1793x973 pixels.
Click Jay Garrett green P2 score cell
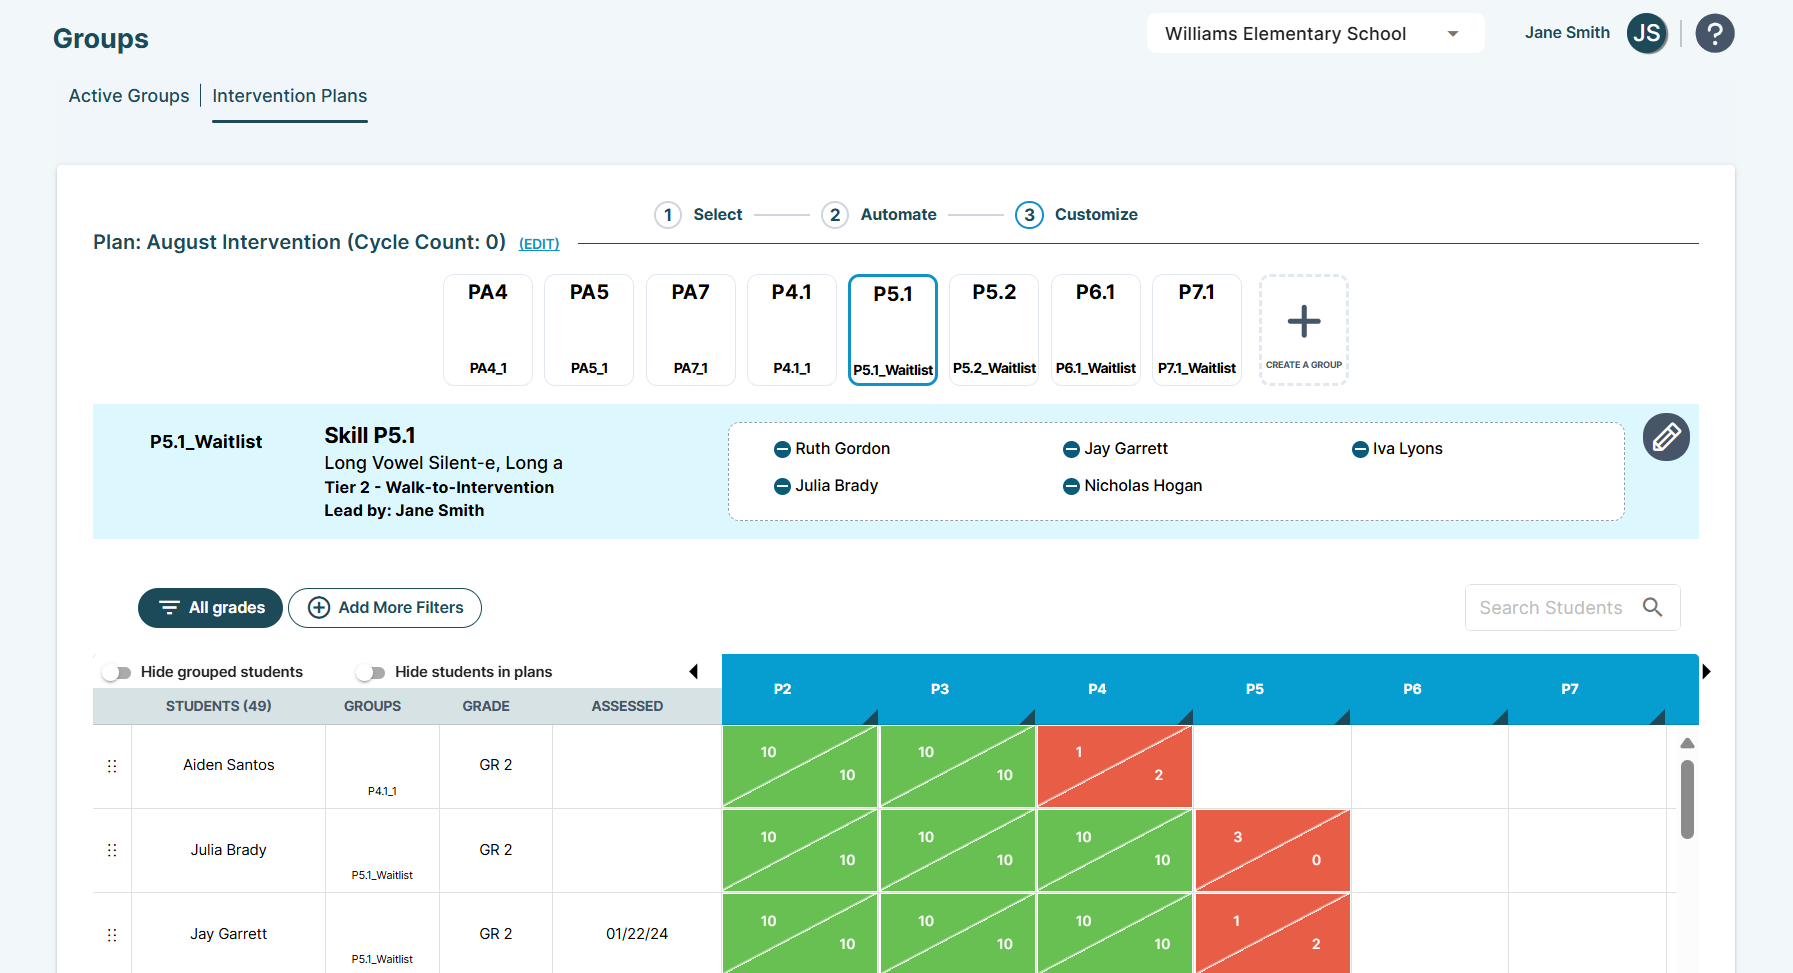800,933
